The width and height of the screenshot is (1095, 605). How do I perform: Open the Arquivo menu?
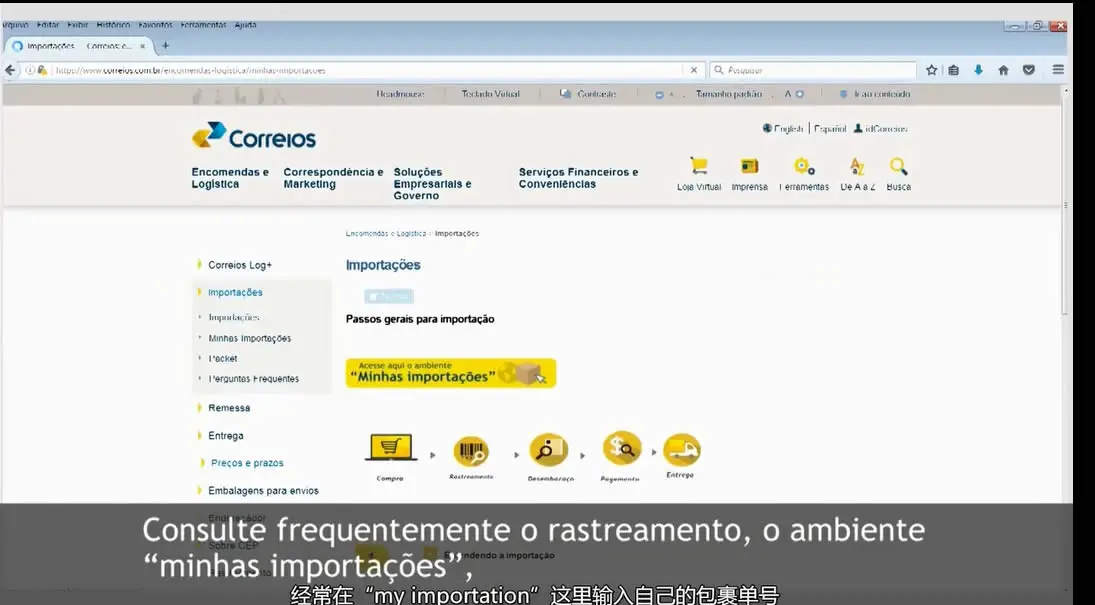click(14, 24)
